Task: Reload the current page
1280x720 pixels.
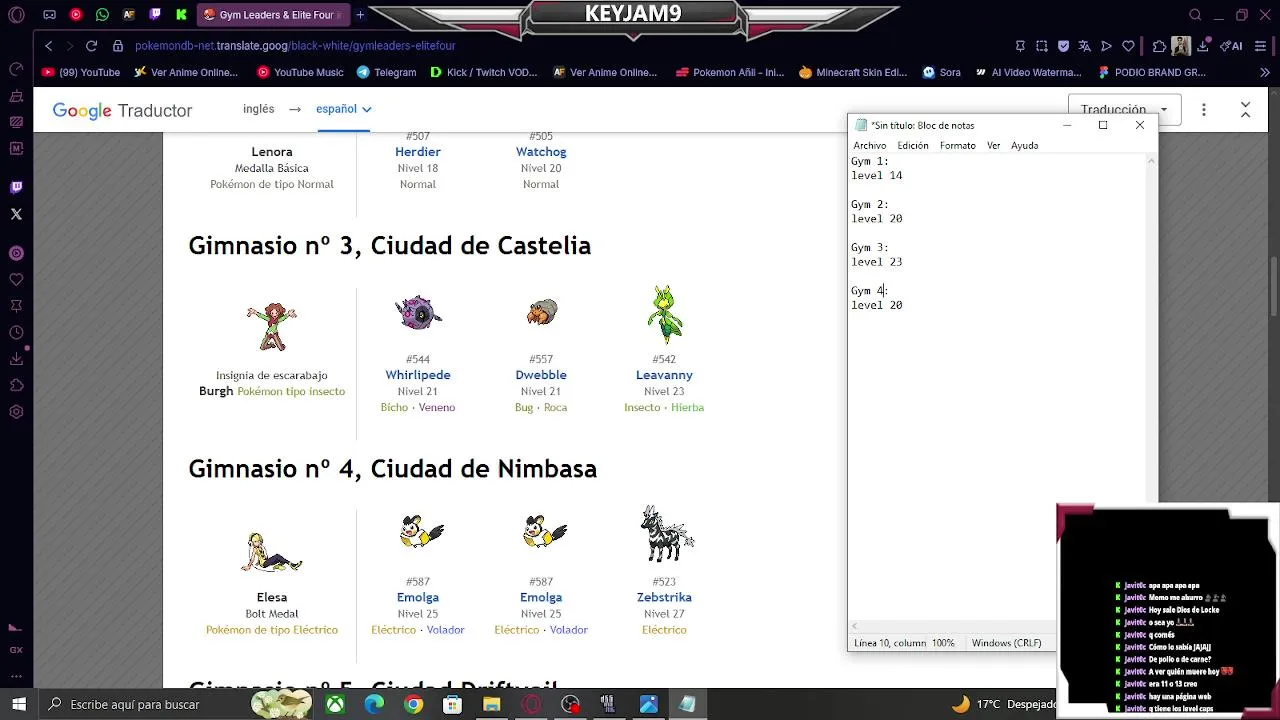Action: pyautogui.click(x=91, y=46)
